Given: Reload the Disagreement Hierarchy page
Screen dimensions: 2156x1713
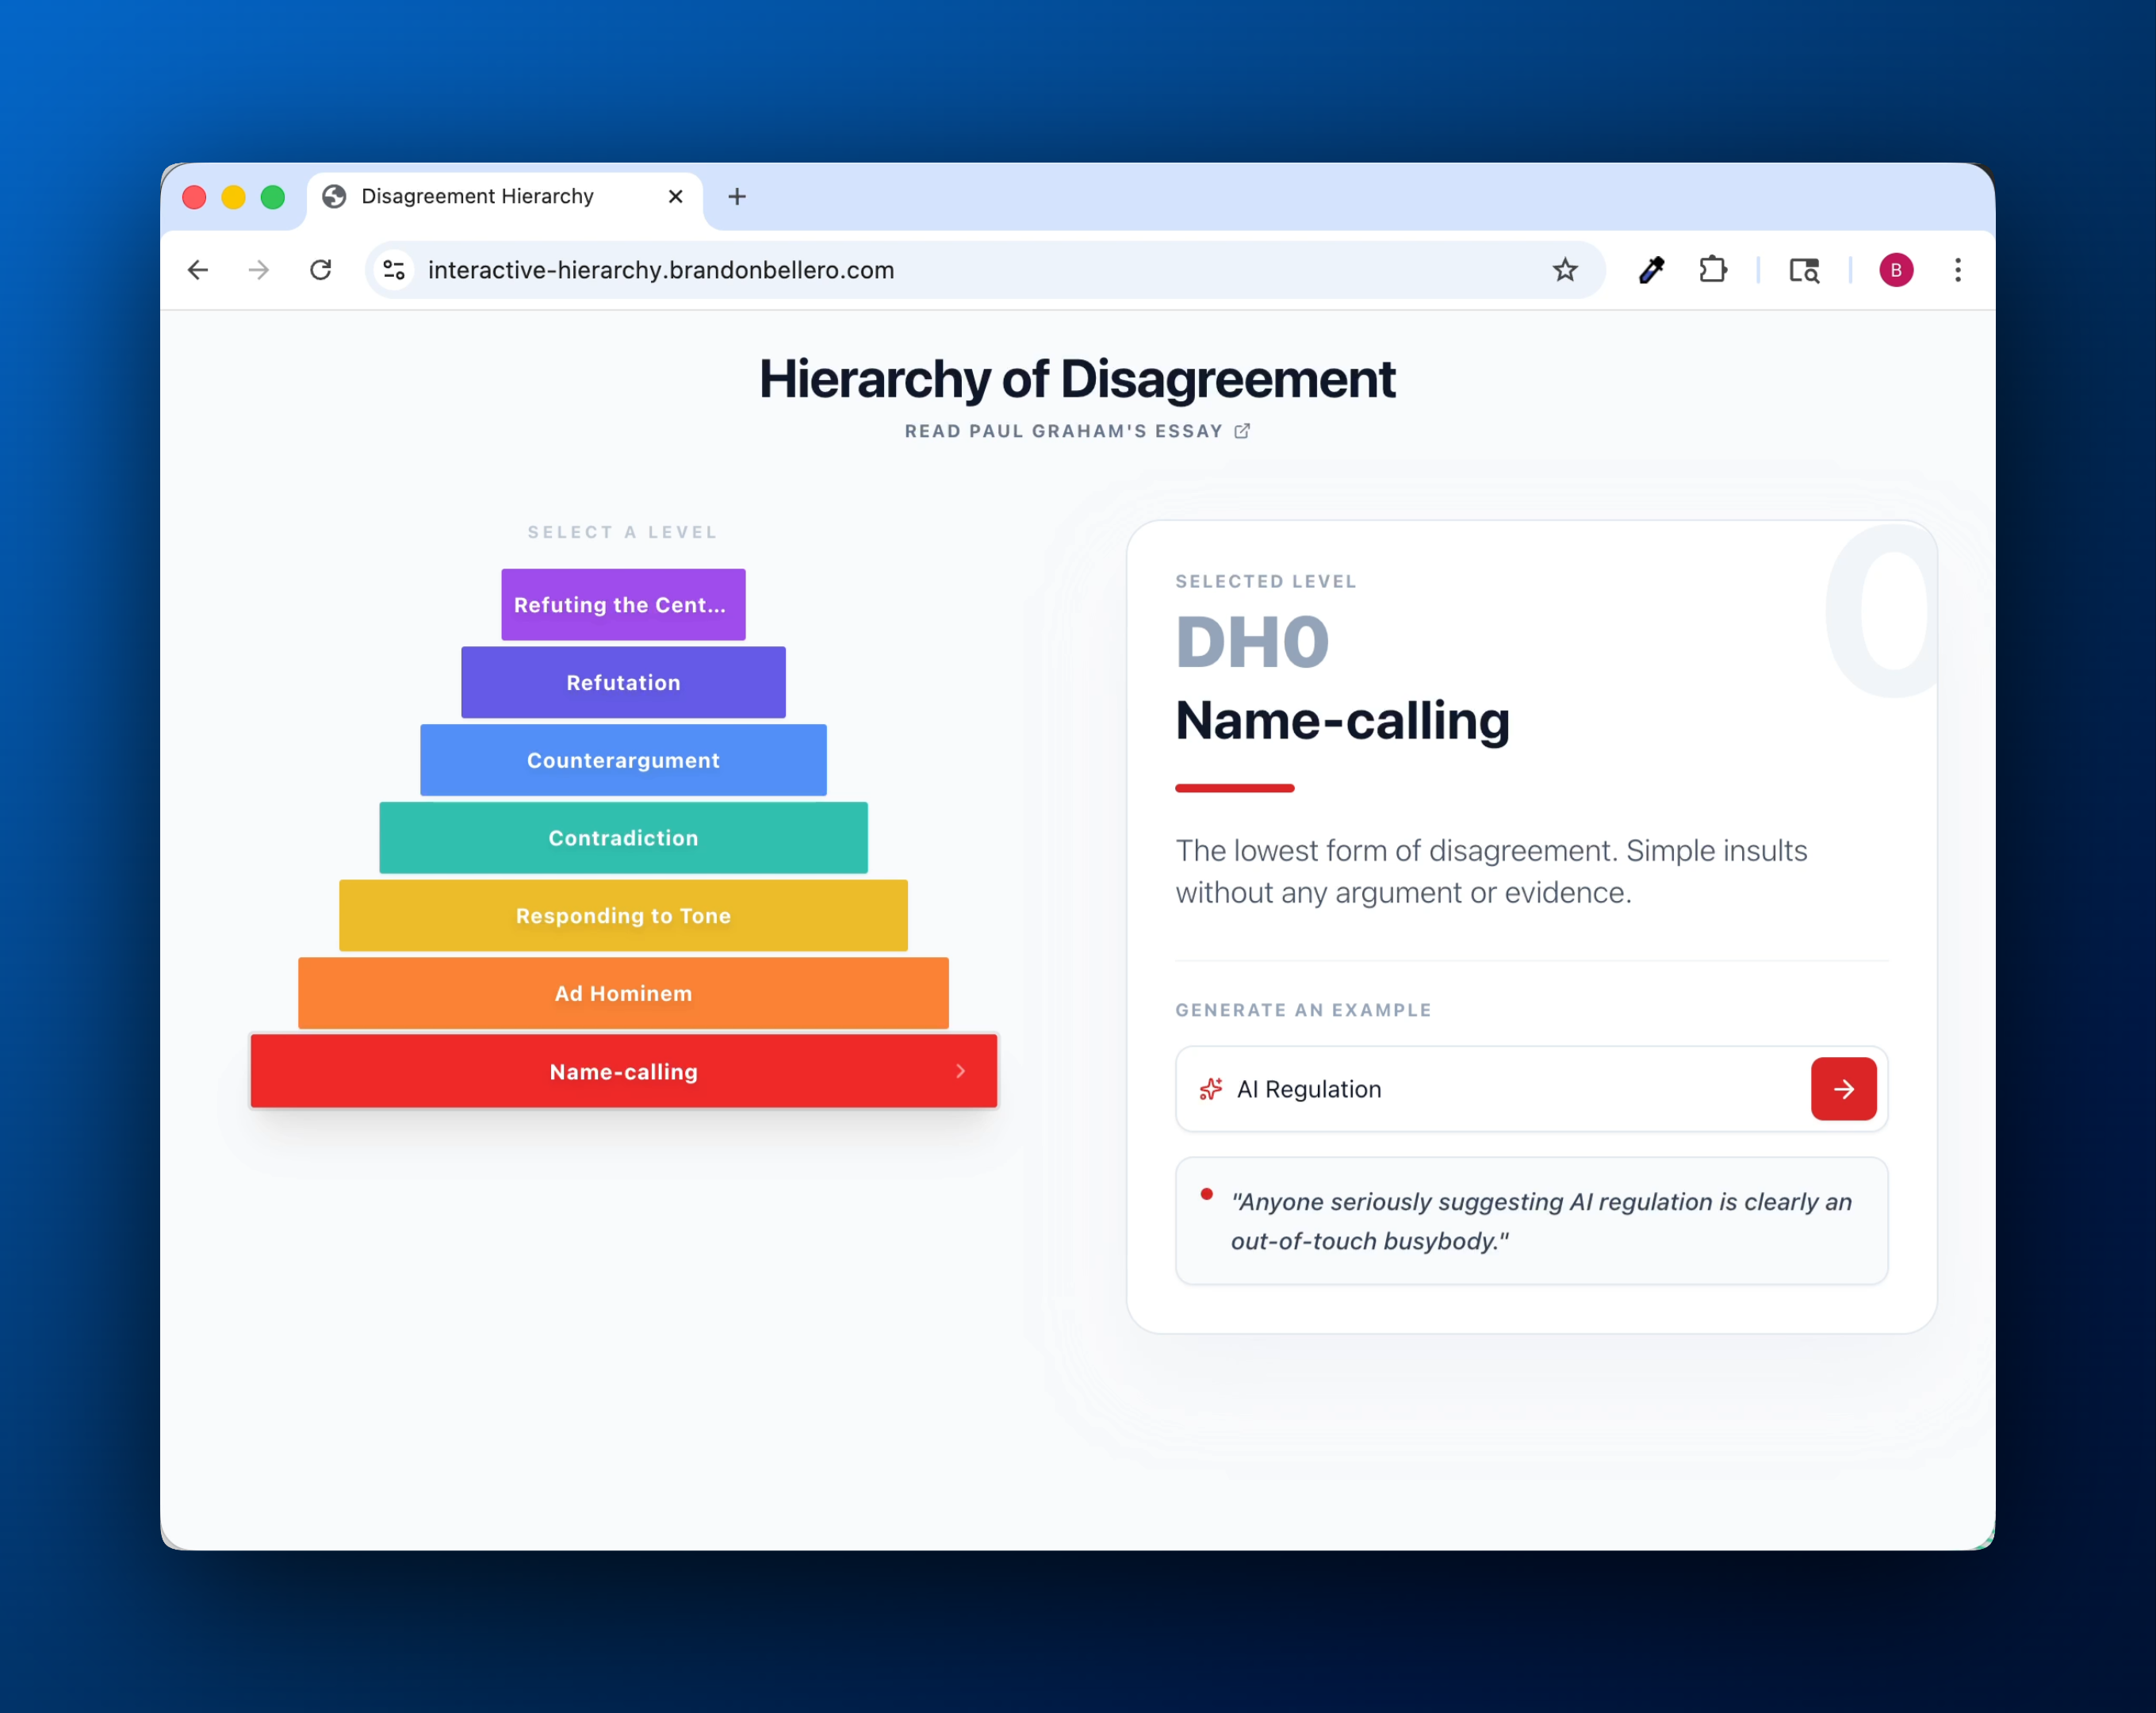Looking at the screenshot, I should coord(320,269).
